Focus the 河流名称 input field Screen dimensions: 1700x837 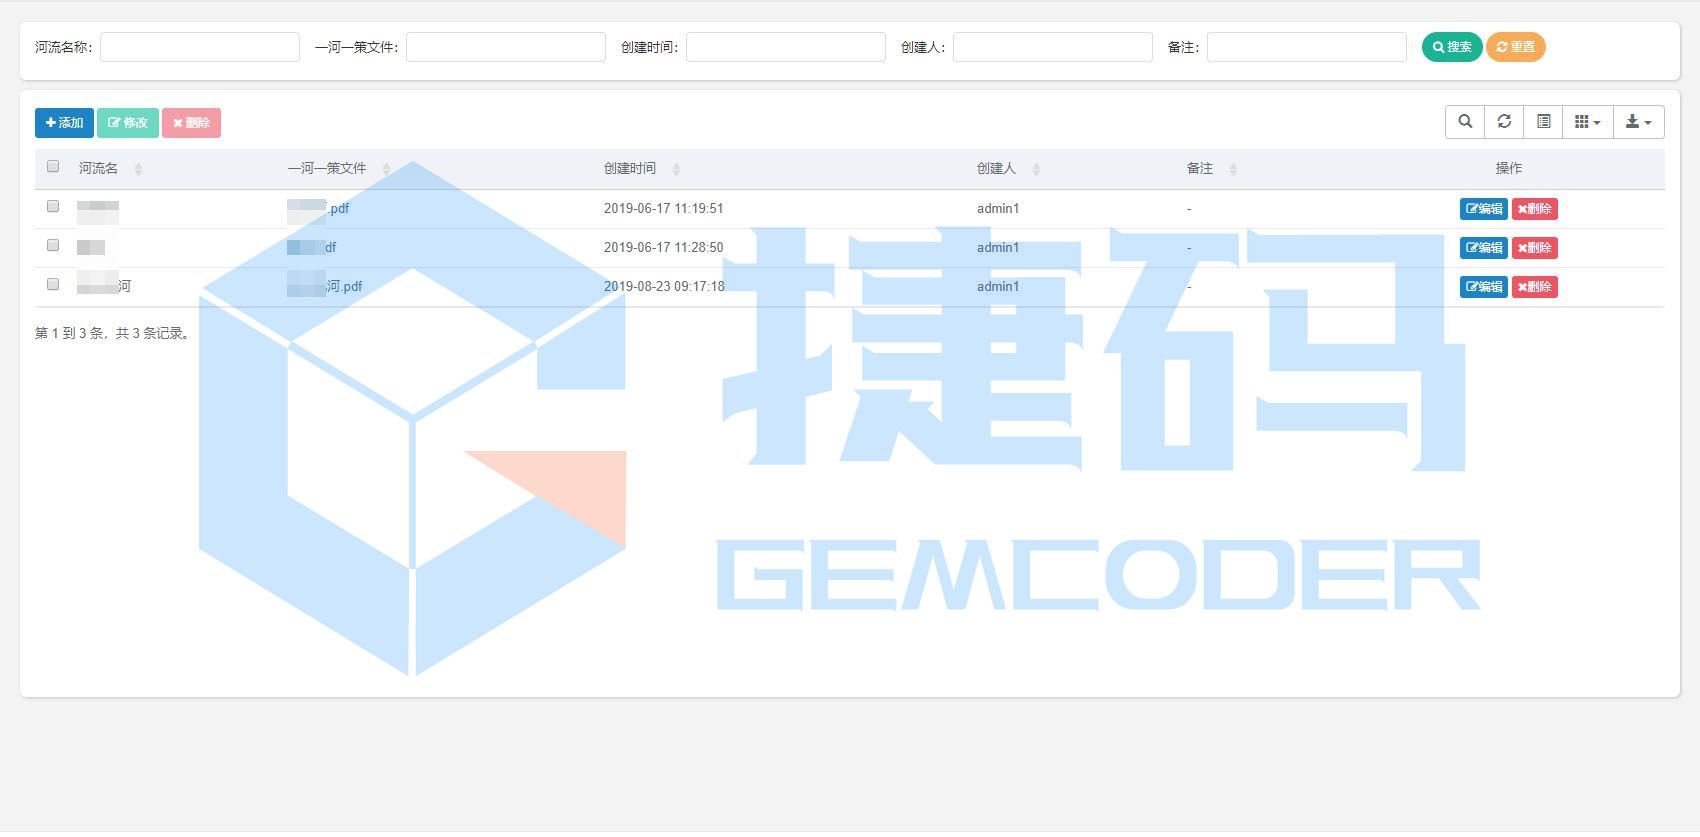tap(200, 47)
